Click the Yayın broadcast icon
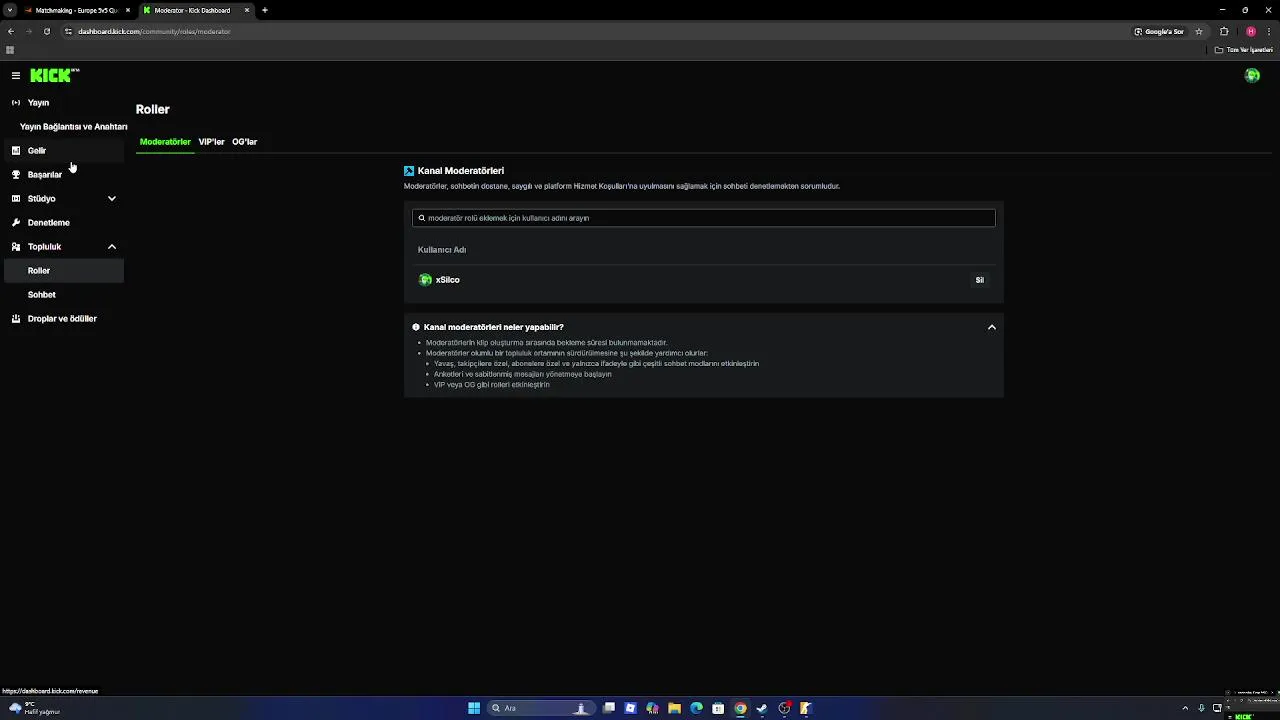 [16, 102]
